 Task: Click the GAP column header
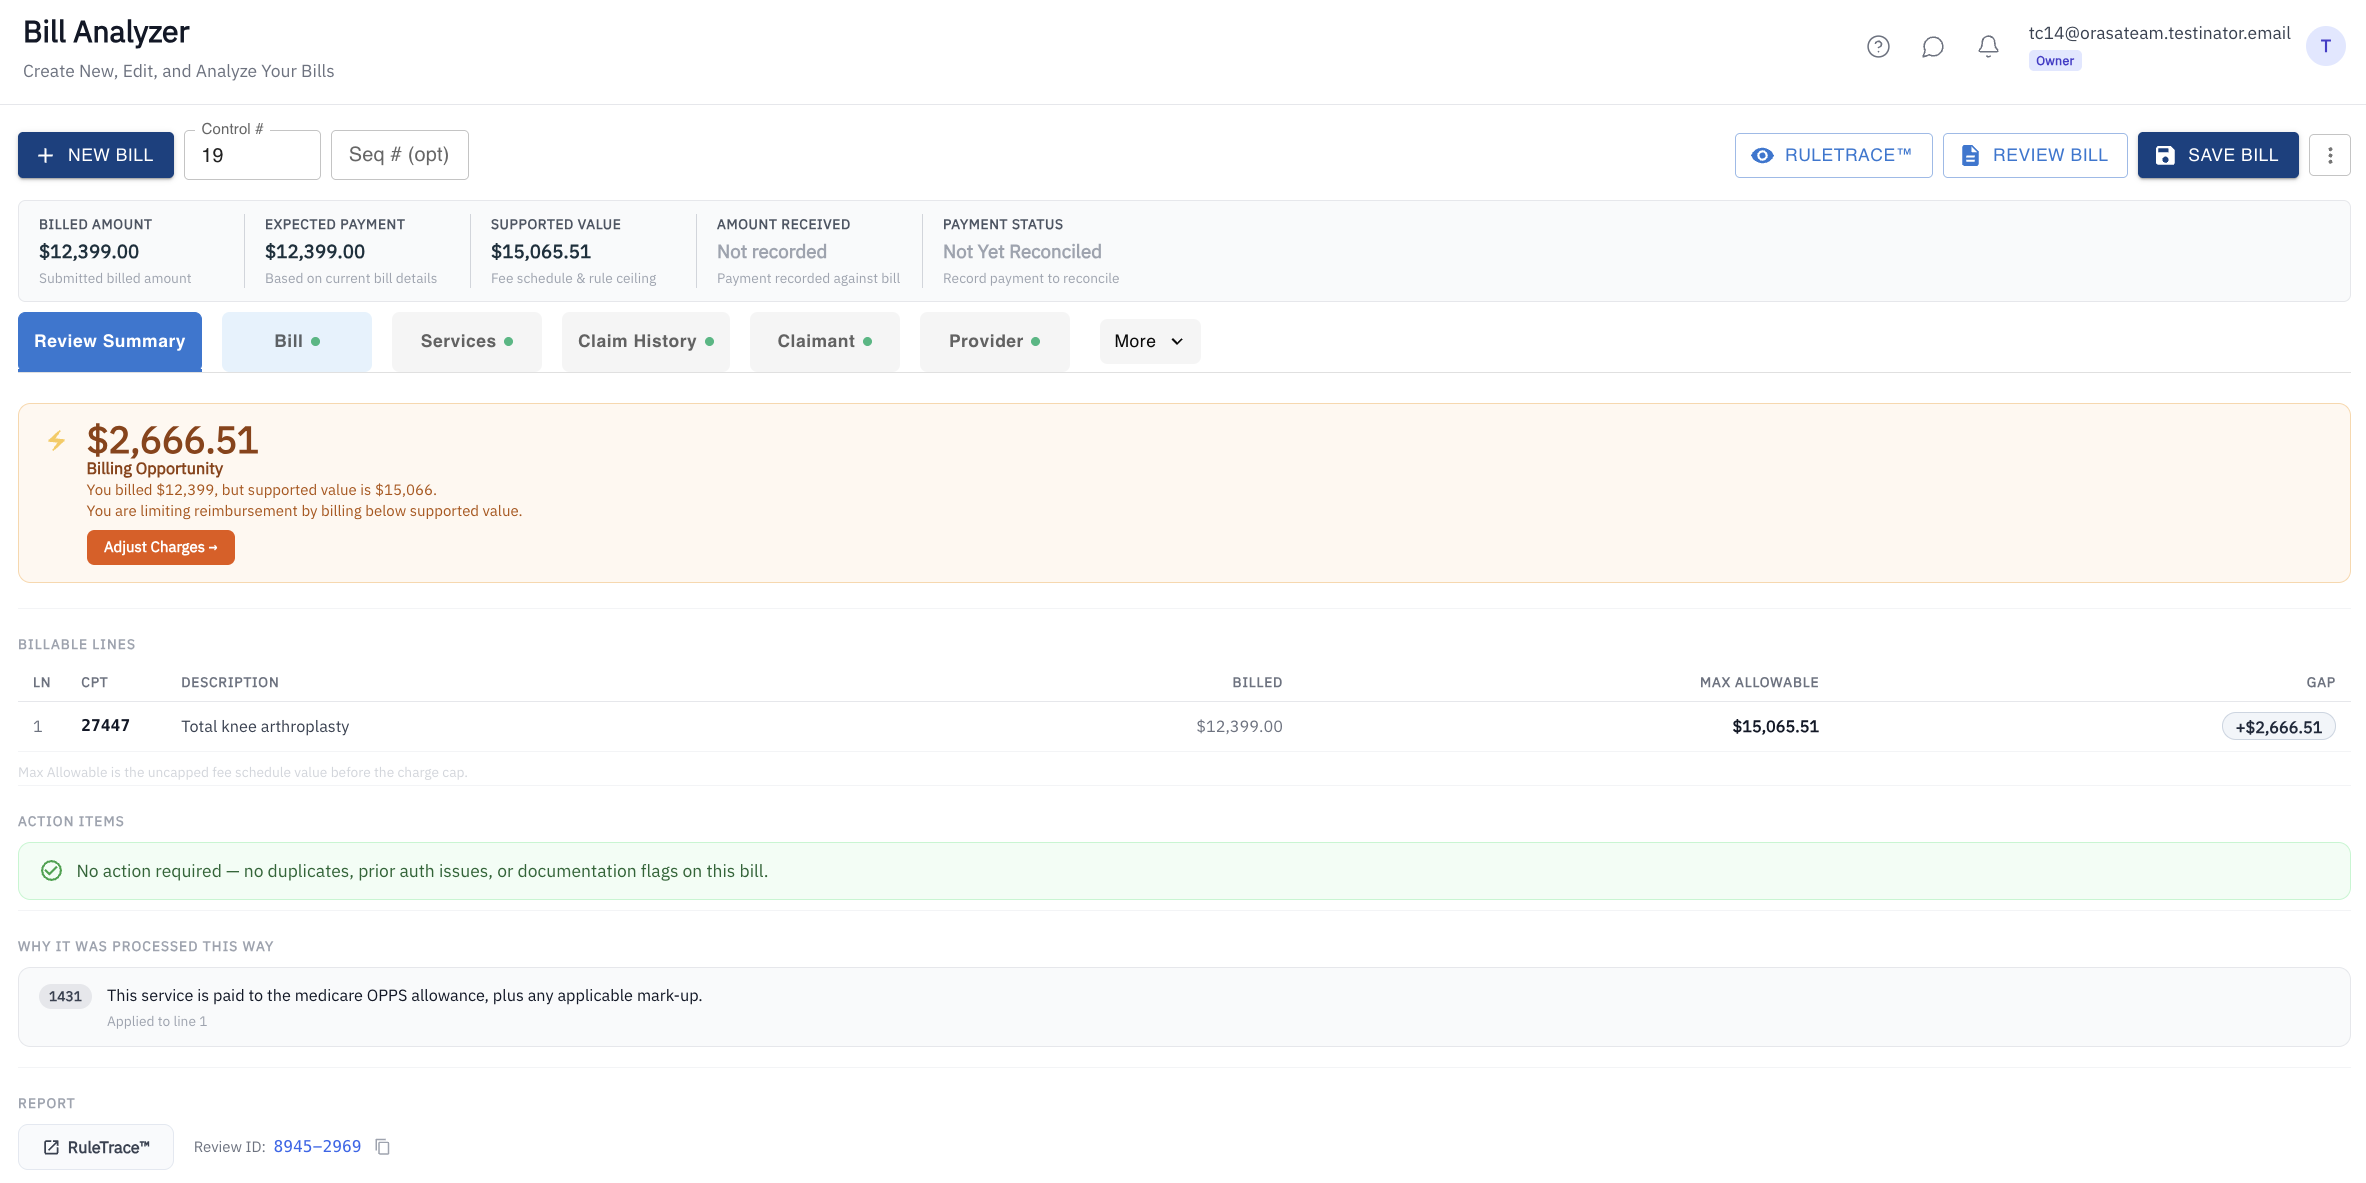pyautogui.click(x=2320, y=682)
